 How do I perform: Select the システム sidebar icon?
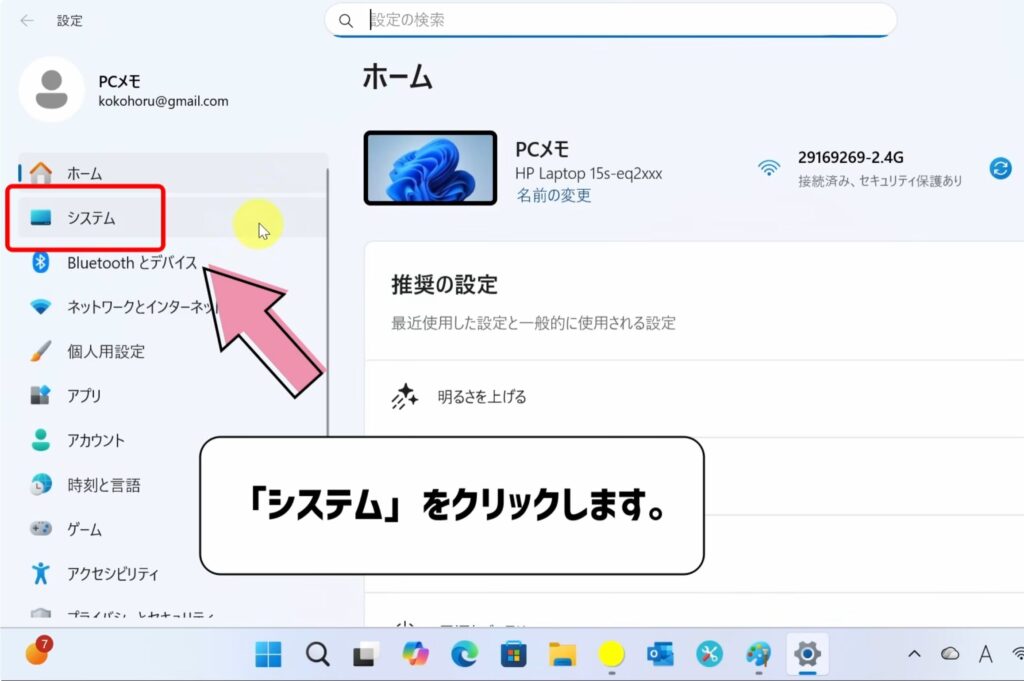click(42, 217)
